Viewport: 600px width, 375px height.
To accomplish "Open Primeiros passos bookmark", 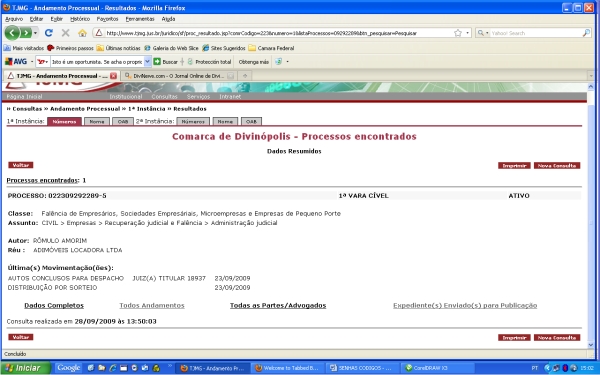I will pos(70,48).
